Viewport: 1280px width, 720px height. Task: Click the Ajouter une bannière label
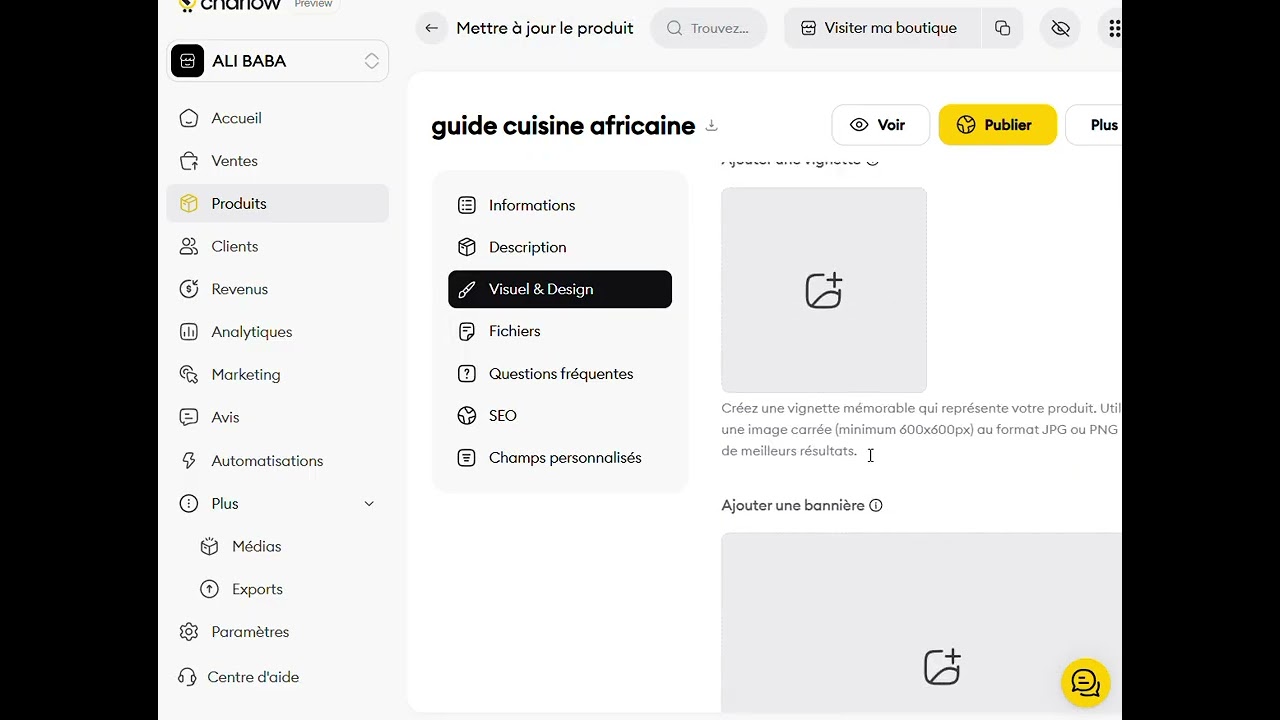(x=793, y=506)
